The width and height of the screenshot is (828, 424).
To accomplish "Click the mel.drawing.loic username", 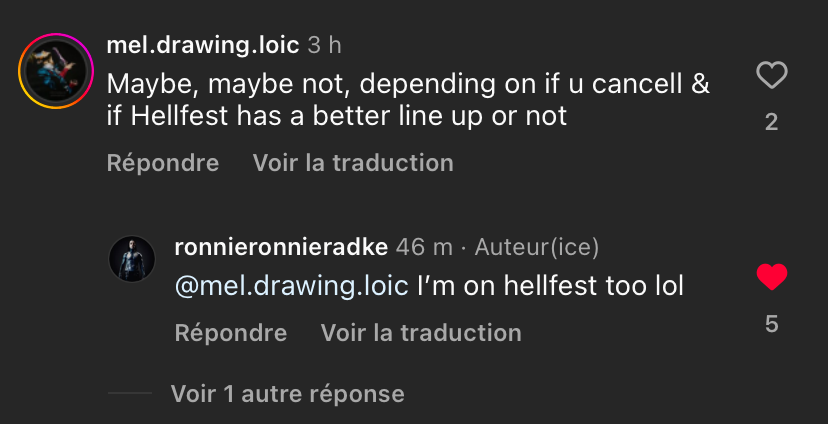I will pos(203,46).
